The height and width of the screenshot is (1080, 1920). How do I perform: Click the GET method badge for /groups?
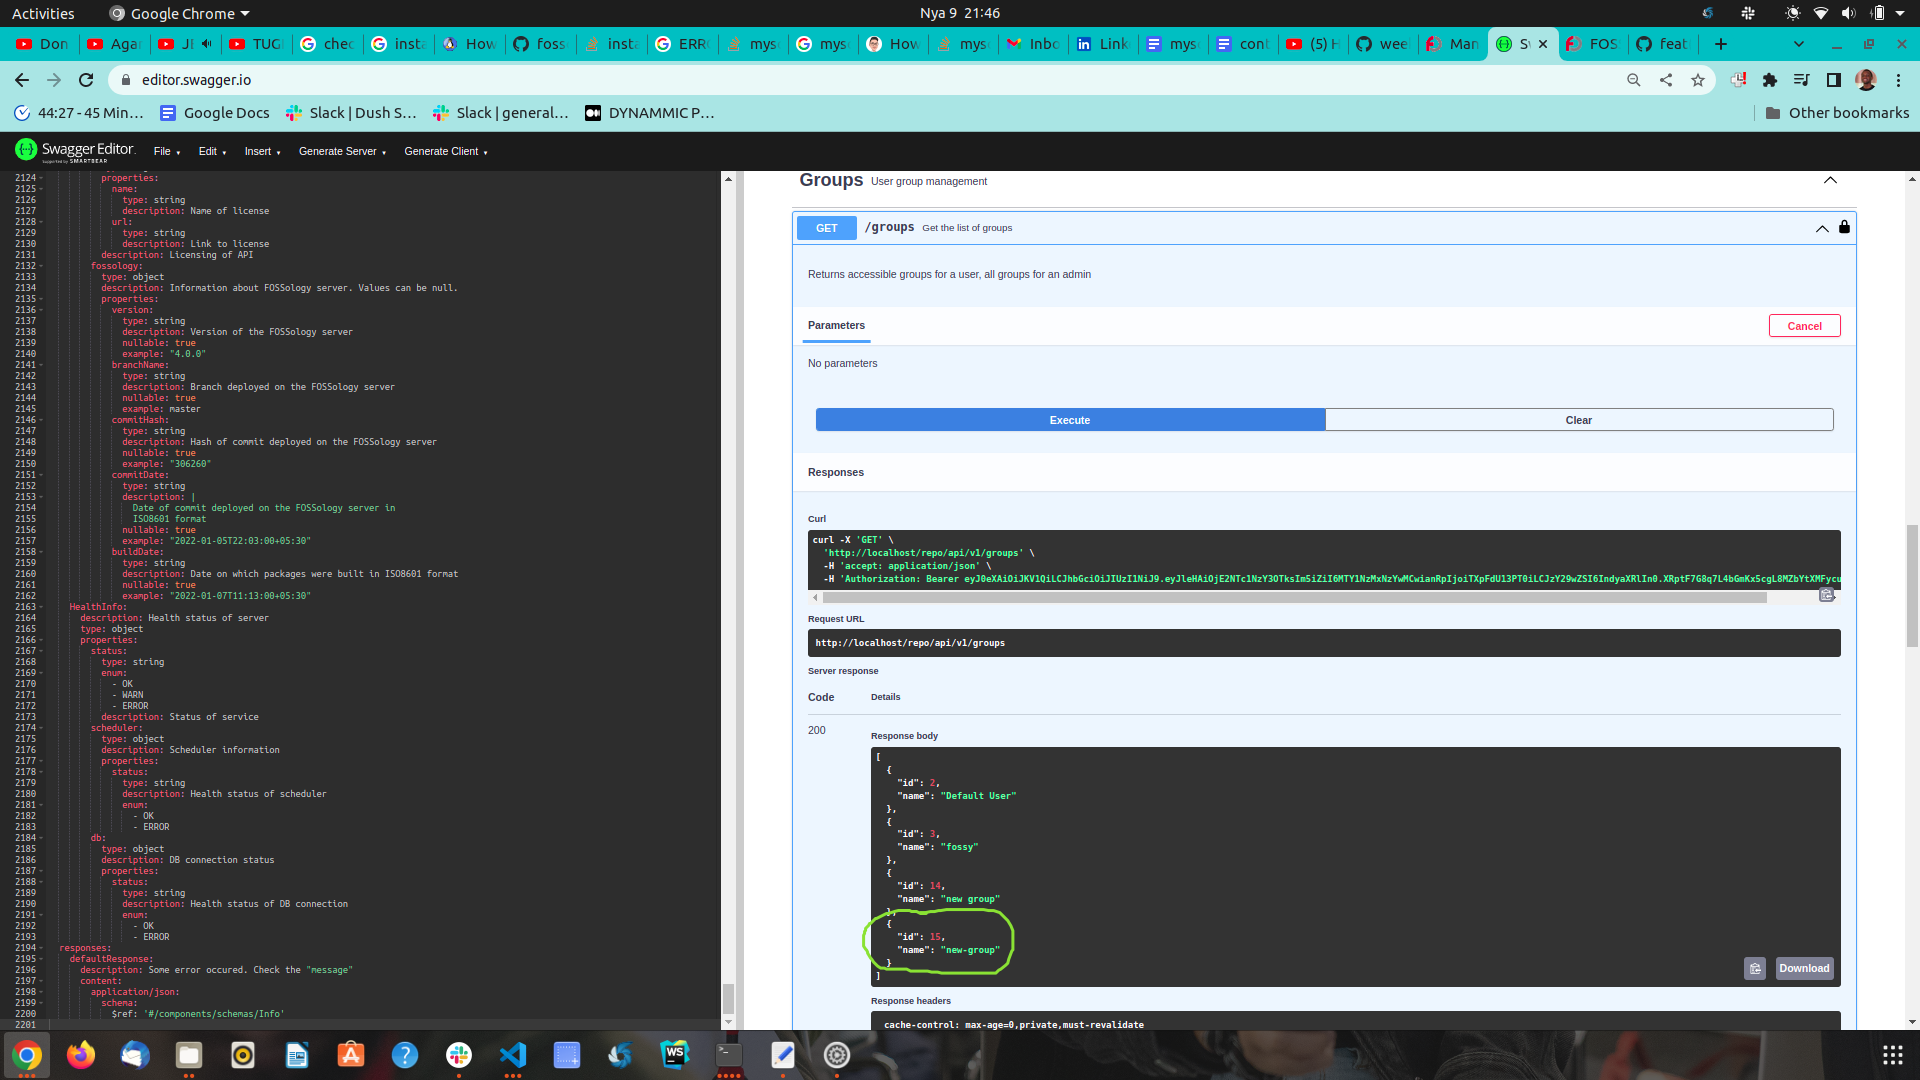pyautogui.click(x=826, y=228)
